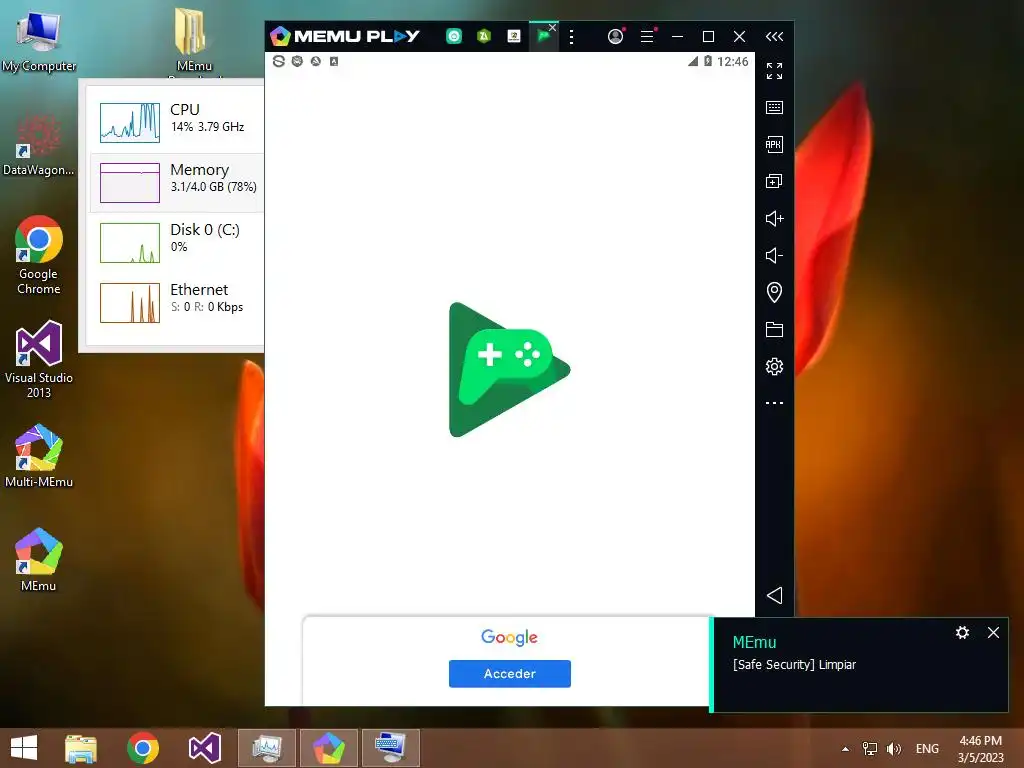Open MEmu settings gear in sidebar
The height and width of the screenshot is (768, 1024).
tap(775, 366)
